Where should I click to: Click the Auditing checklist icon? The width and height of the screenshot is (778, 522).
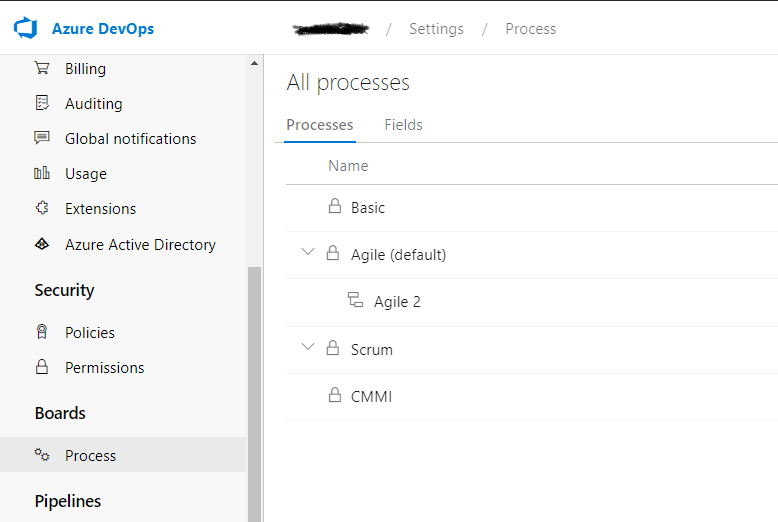[42, 103]
